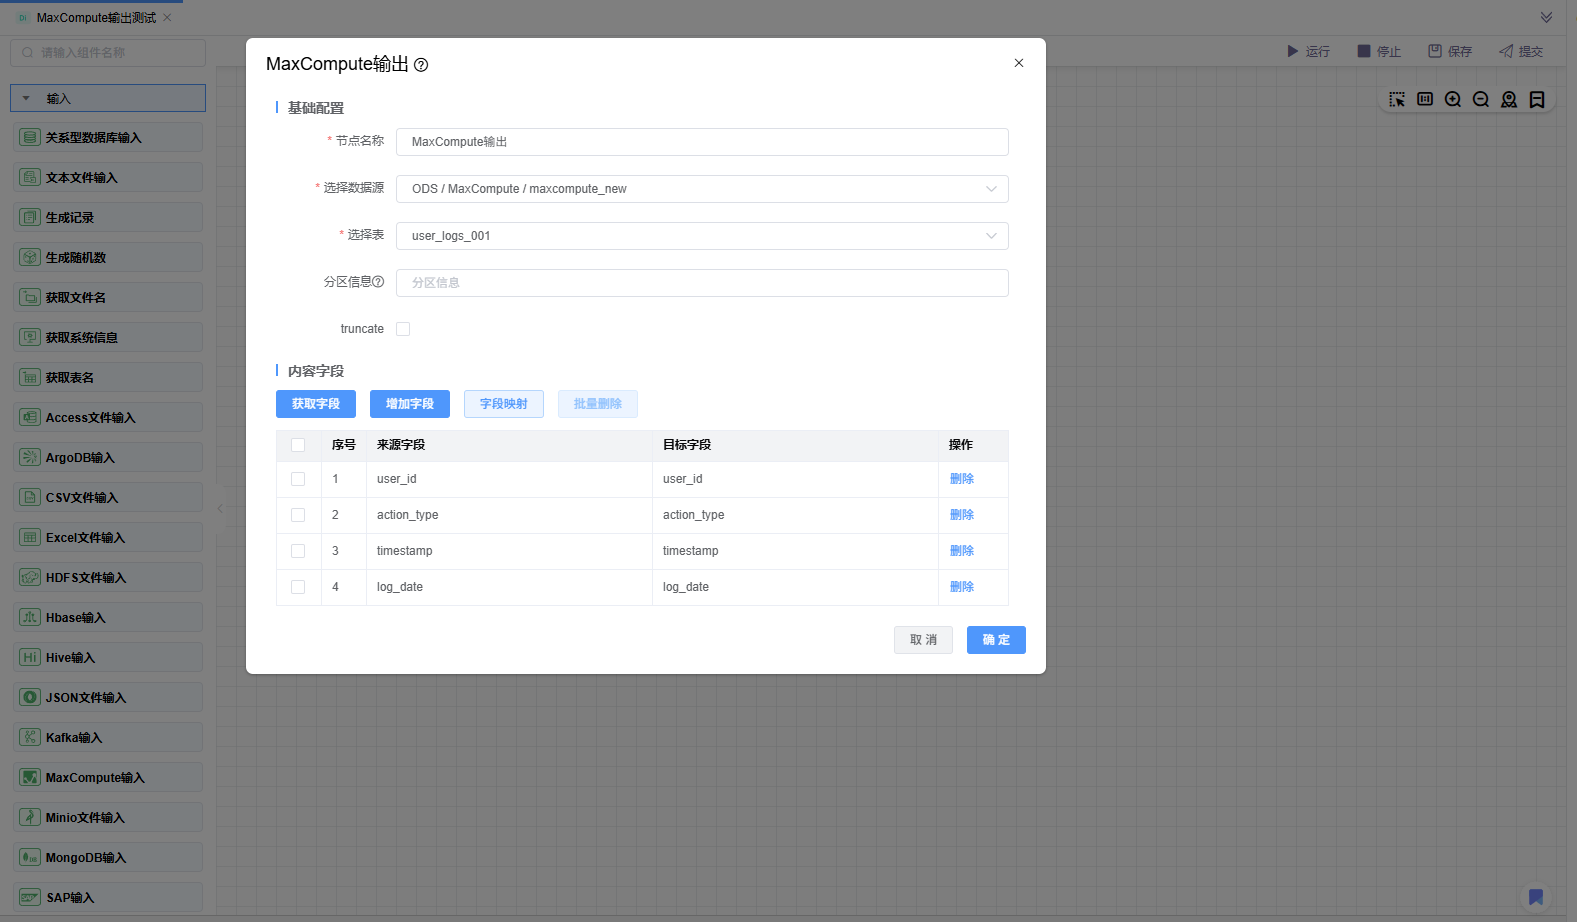Click the 获取字段 button
Screen dimensions: 1577x922
click(316, 404)
